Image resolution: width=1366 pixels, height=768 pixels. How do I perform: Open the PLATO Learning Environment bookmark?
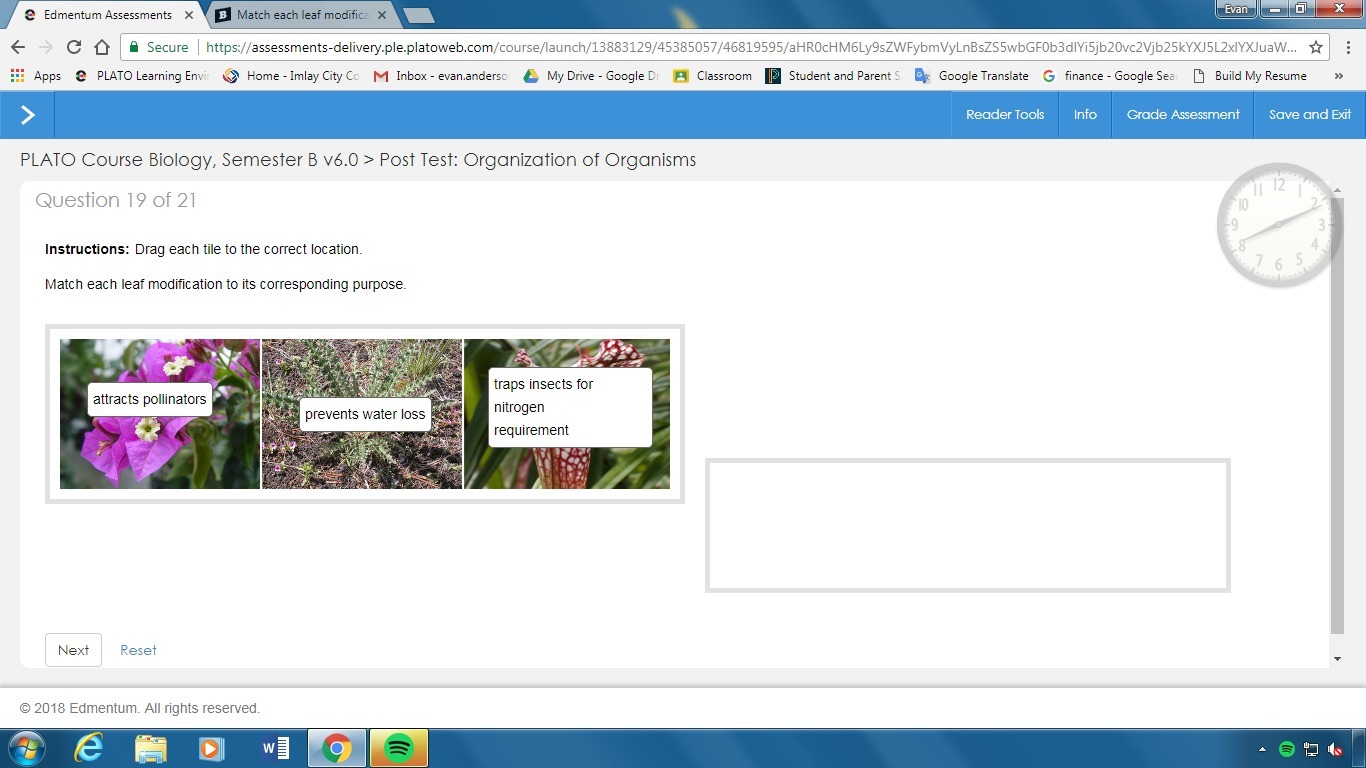(141, 75)
